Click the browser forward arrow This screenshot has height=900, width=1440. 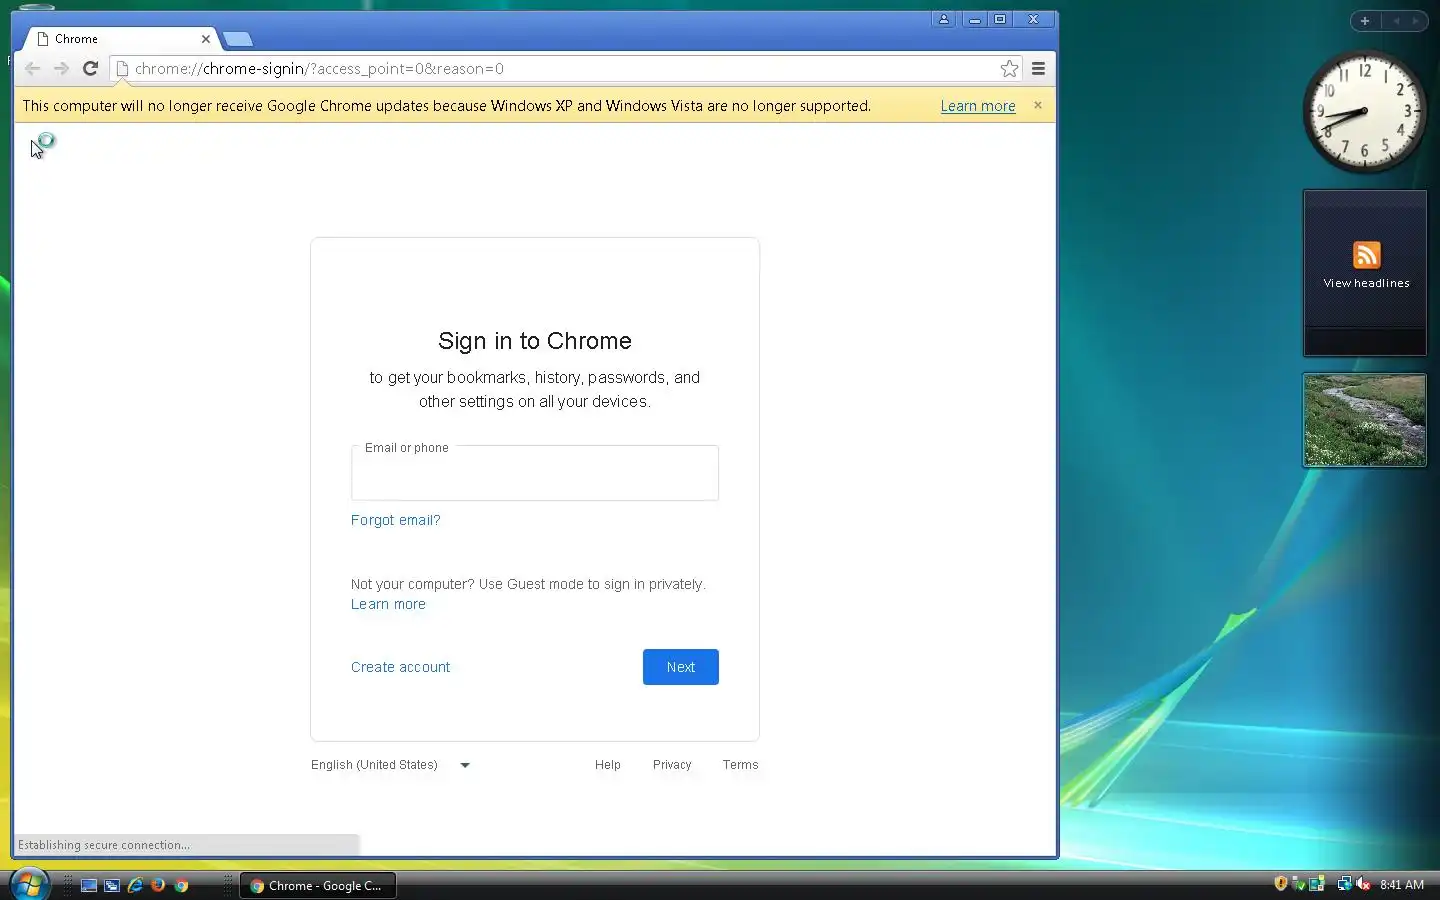tap(61, 68)
